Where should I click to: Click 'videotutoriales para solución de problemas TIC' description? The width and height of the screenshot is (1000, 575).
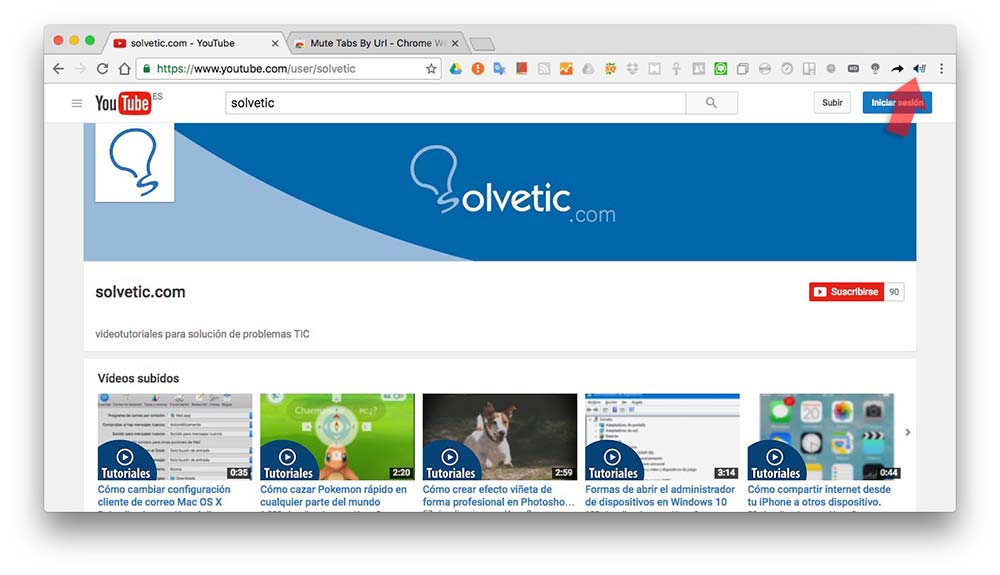click(x=202, y=334)
